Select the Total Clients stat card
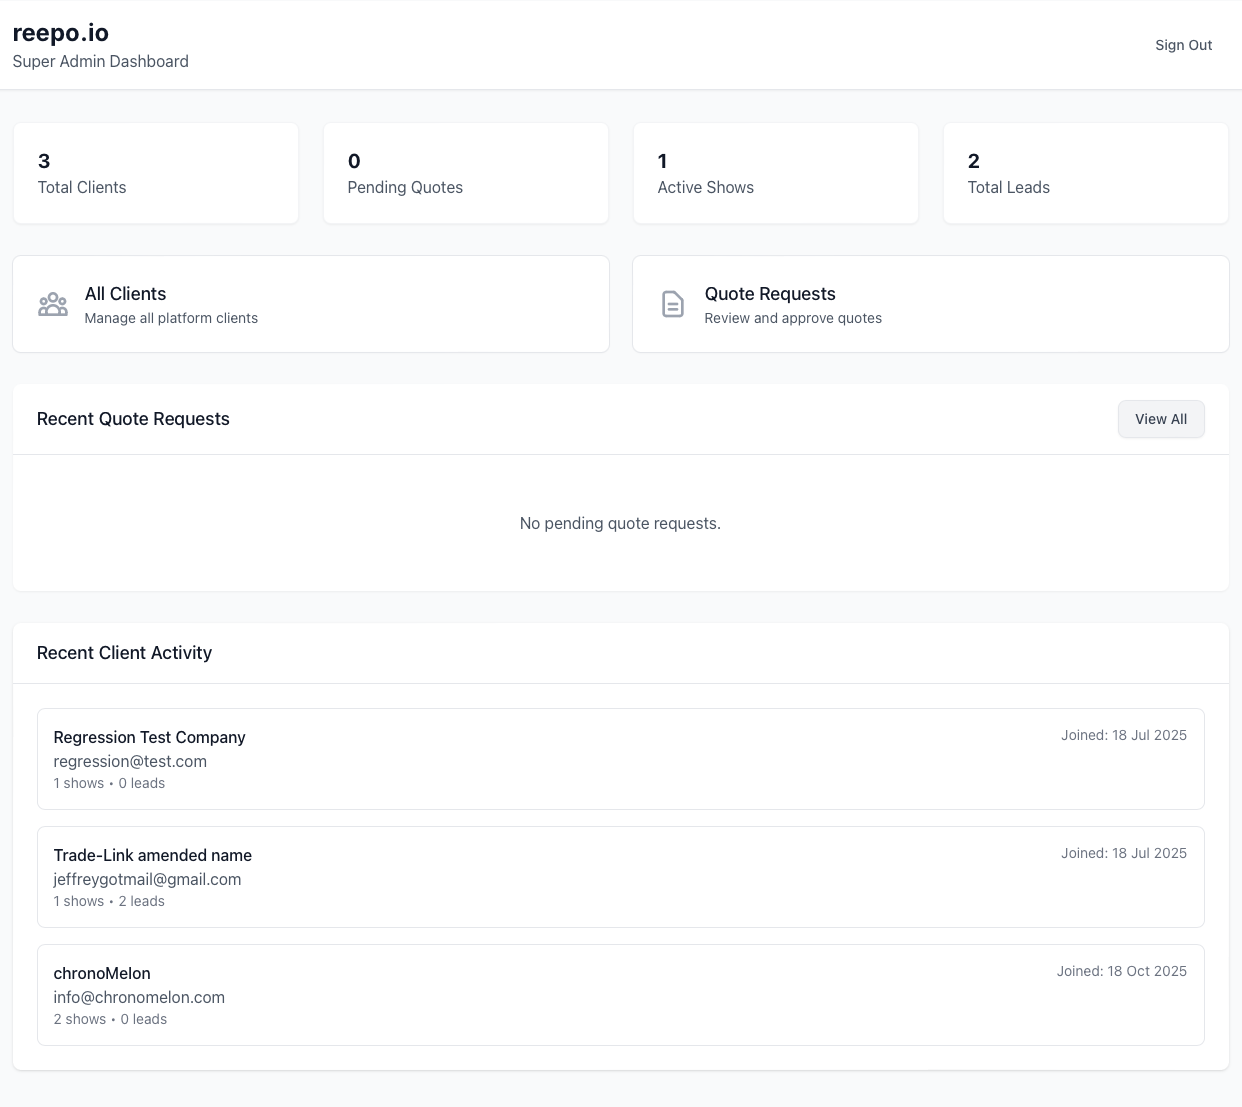Screen dimensions: 1242x1107 coord(156,173)
